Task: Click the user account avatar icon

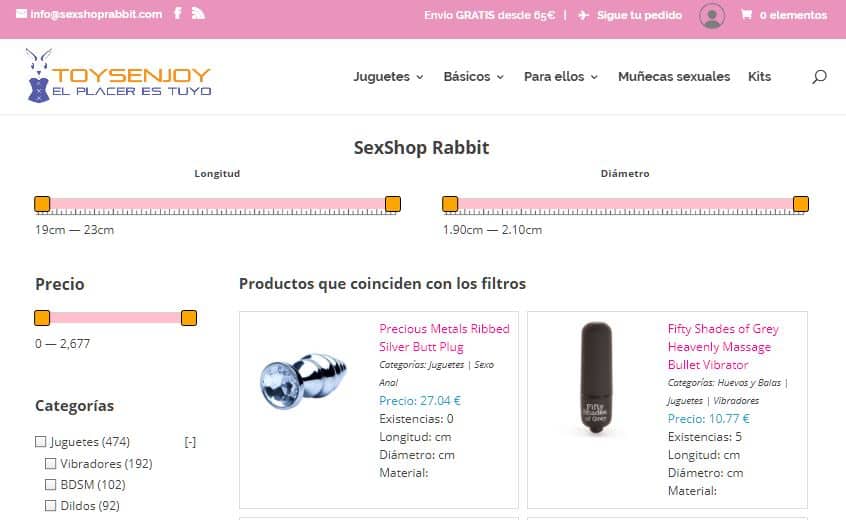Action: 712,16
